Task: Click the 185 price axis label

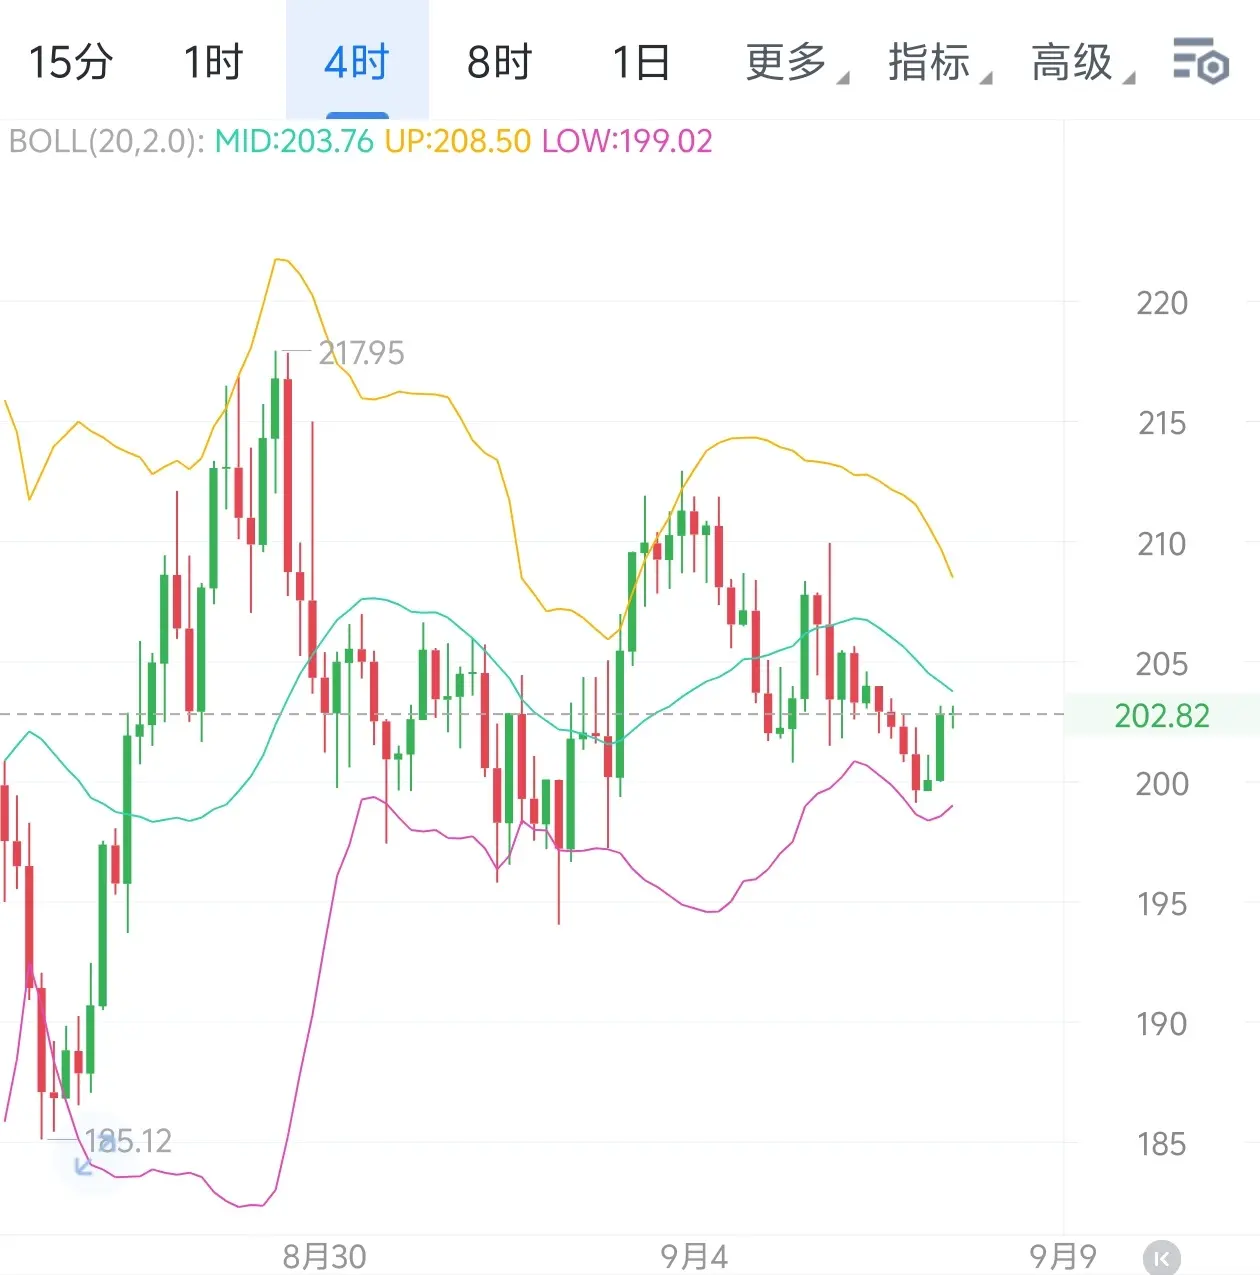Action: [x=1162, y=1144]
